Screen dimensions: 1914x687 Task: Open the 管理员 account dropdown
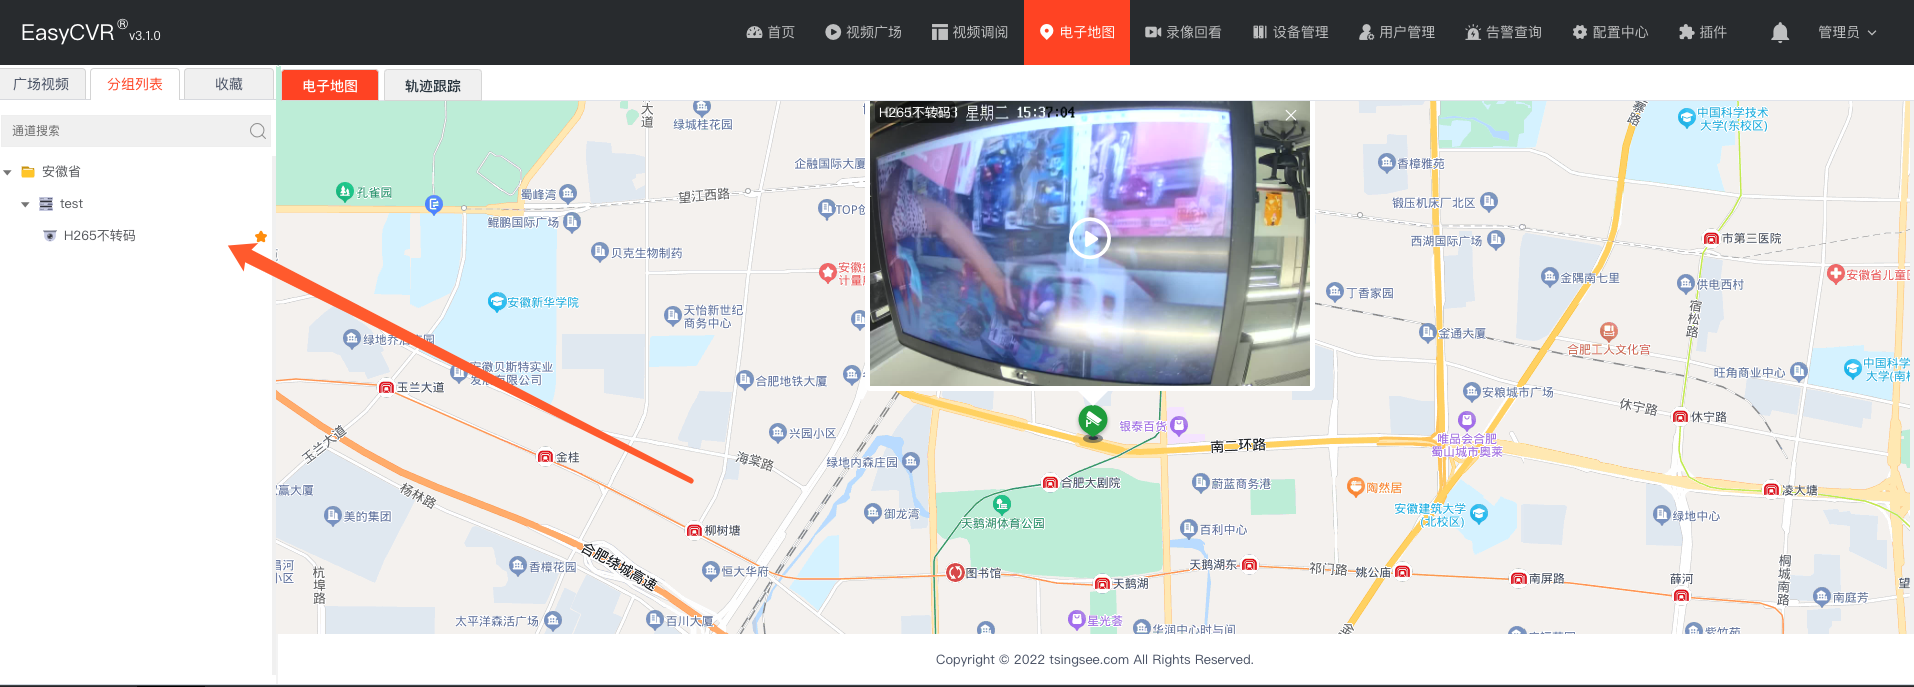click(1847, 32)
